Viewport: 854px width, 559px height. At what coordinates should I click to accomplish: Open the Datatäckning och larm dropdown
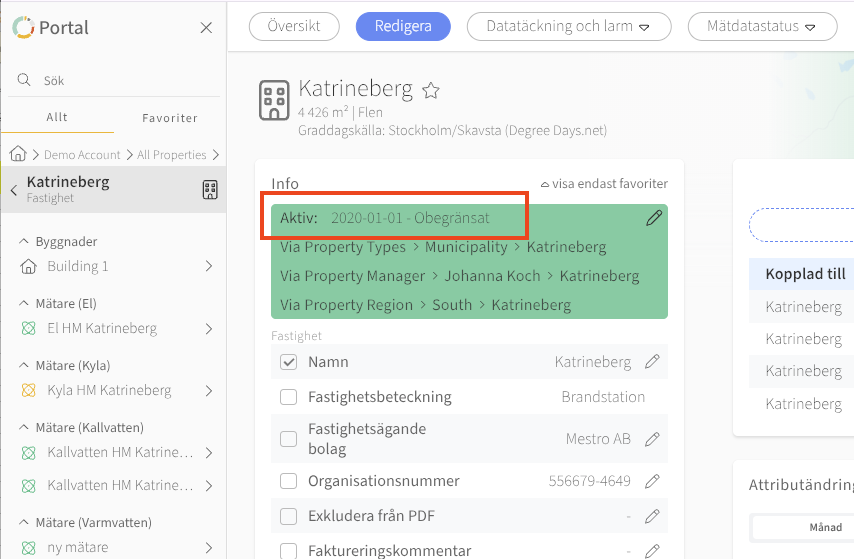click(569, 27)
